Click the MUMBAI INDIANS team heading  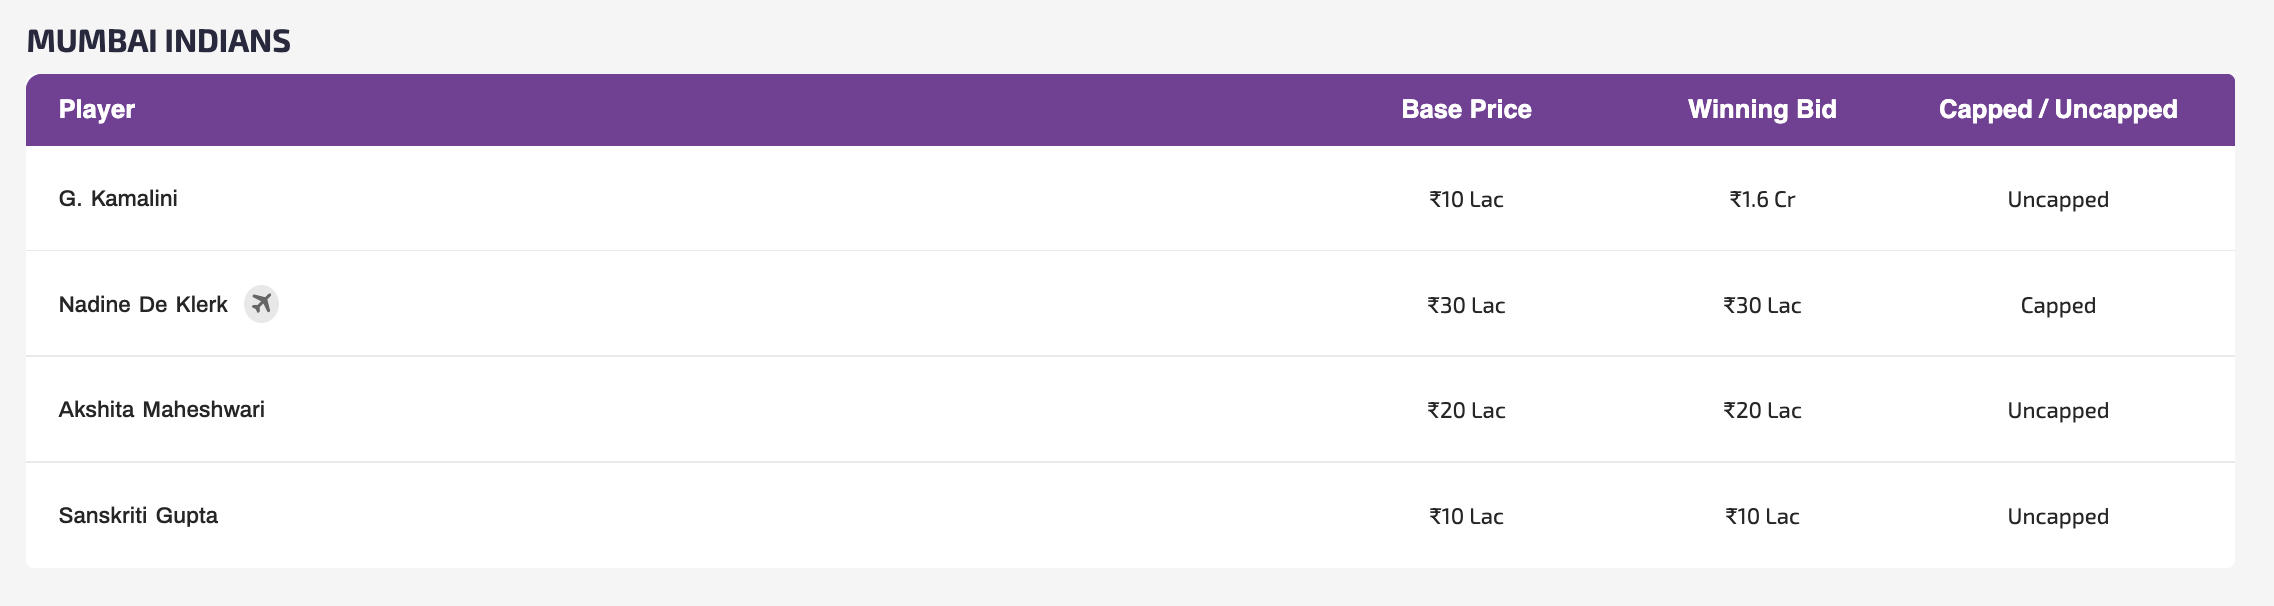158,41
